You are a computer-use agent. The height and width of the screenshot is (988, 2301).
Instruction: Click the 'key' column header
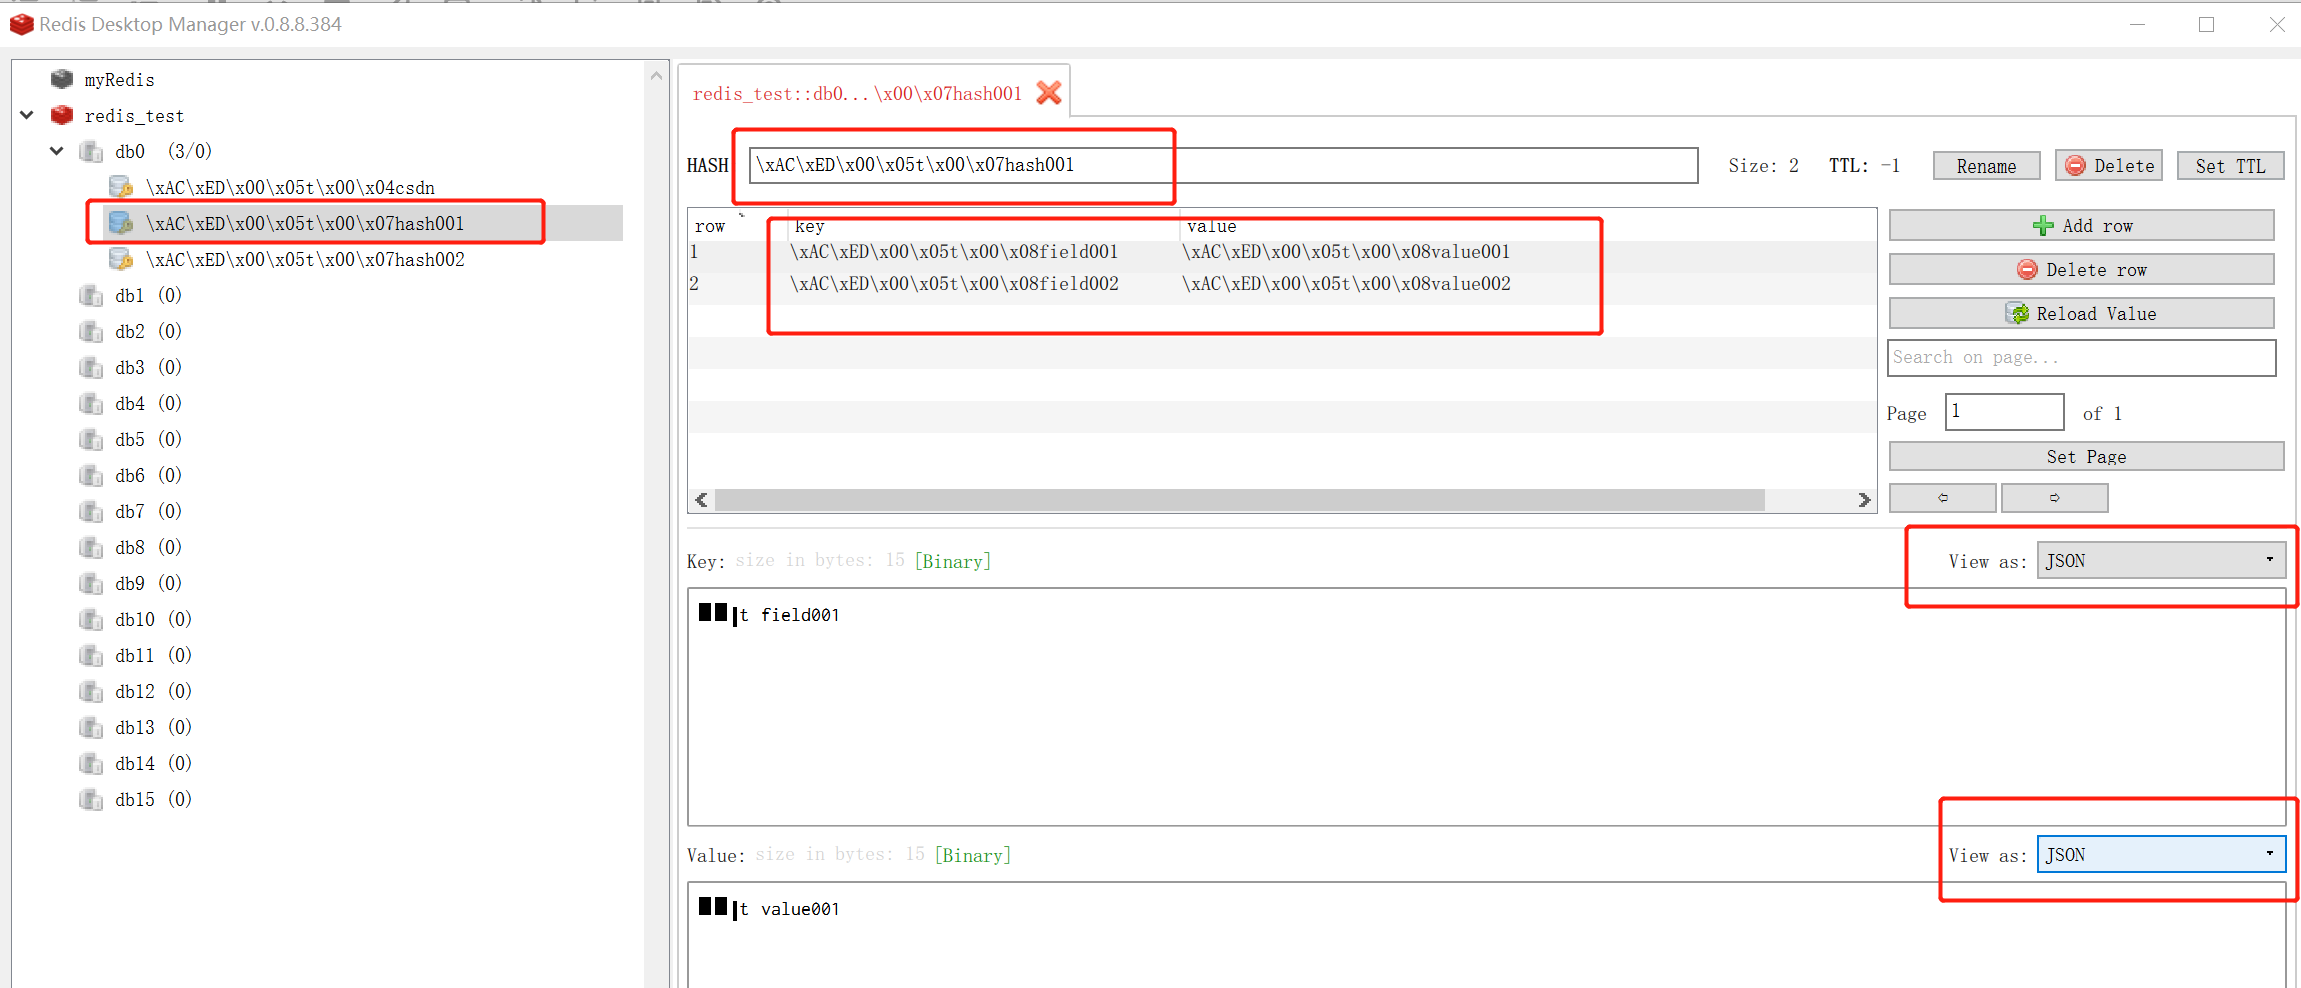(809, 226)
